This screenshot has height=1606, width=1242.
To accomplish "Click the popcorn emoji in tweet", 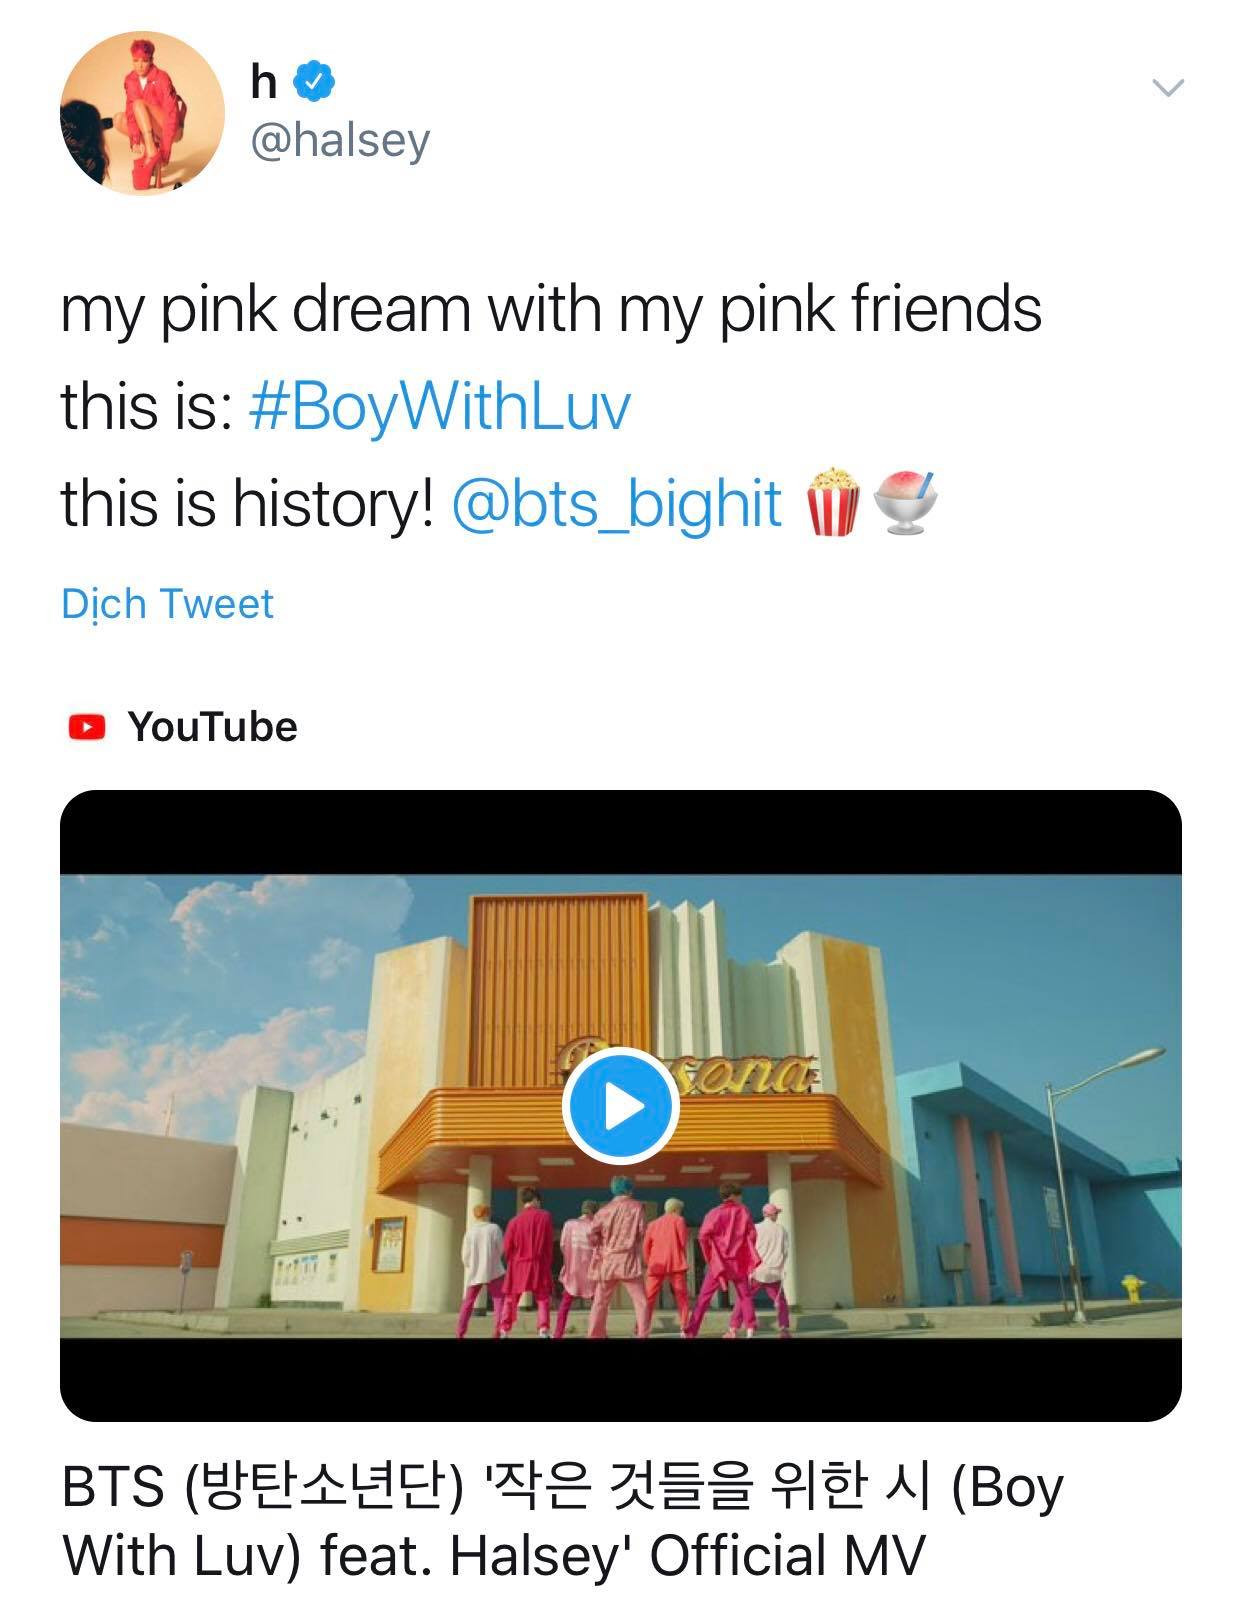I will [831, 502].
